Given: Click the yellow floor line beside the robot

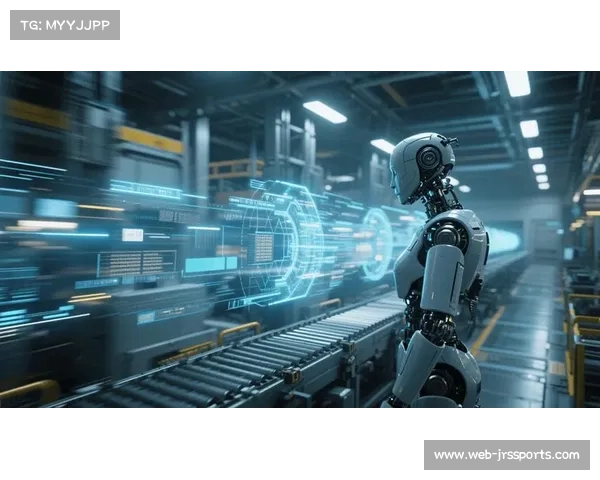Looking at the screenshot, I should [488, 329].
